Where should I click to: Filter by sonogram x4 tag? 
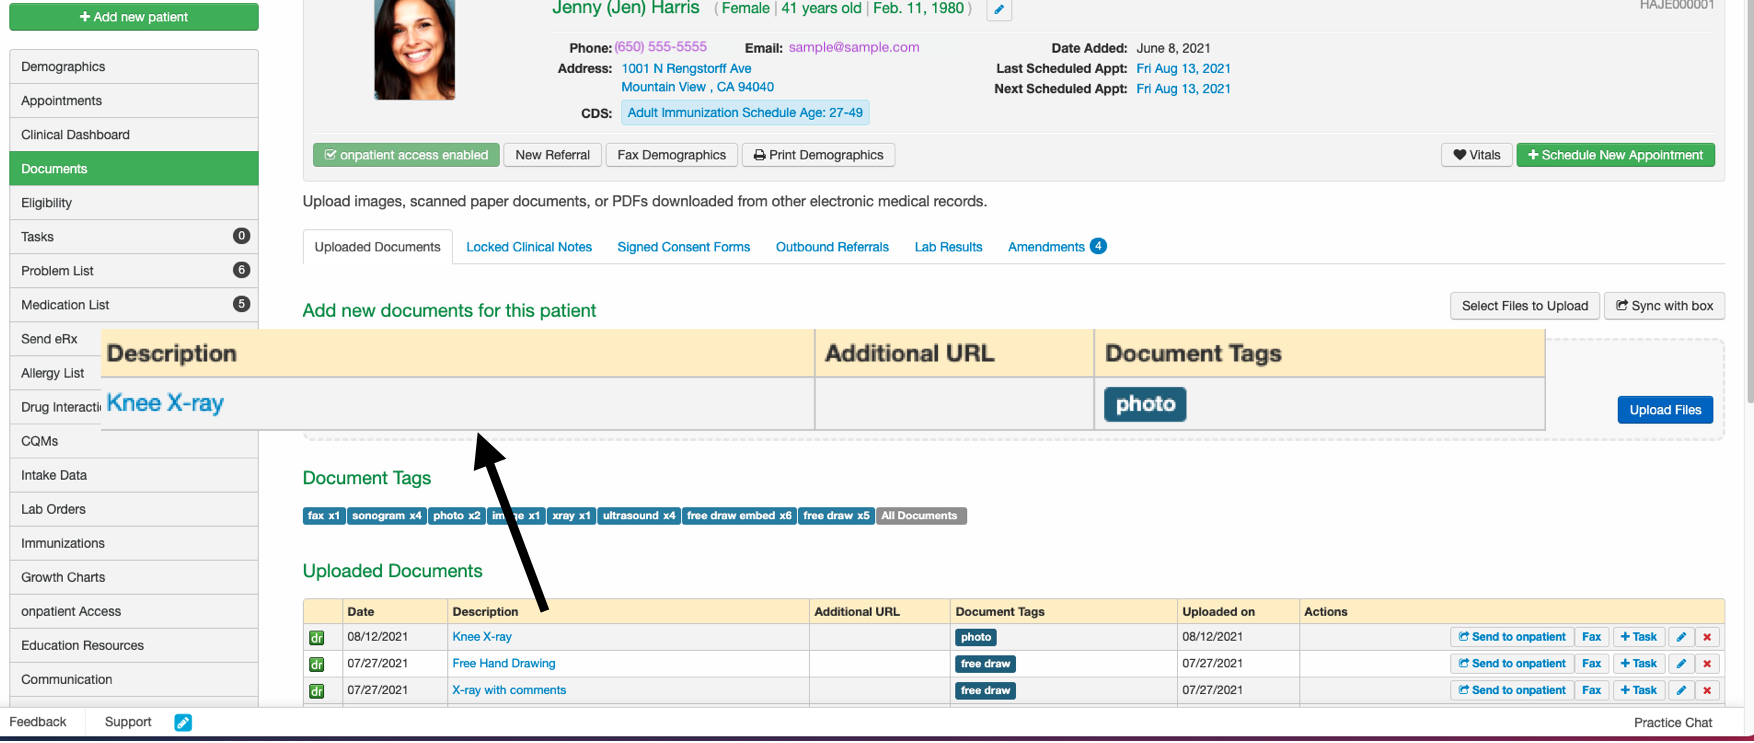(386, 516)
